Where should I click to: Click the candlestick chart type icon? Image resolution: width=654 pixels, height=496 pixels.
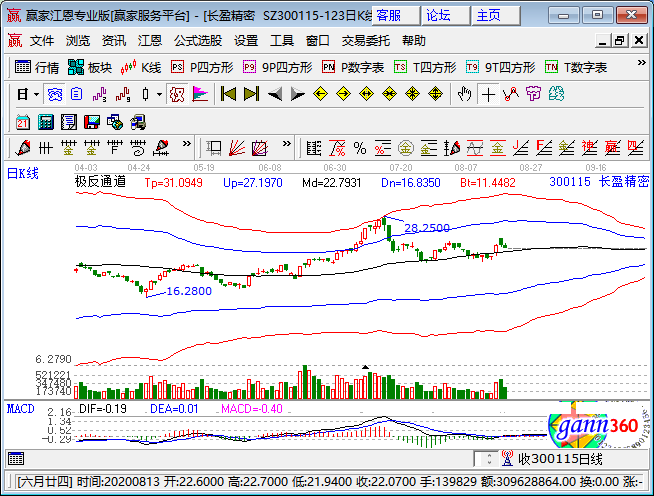(146, 94)
